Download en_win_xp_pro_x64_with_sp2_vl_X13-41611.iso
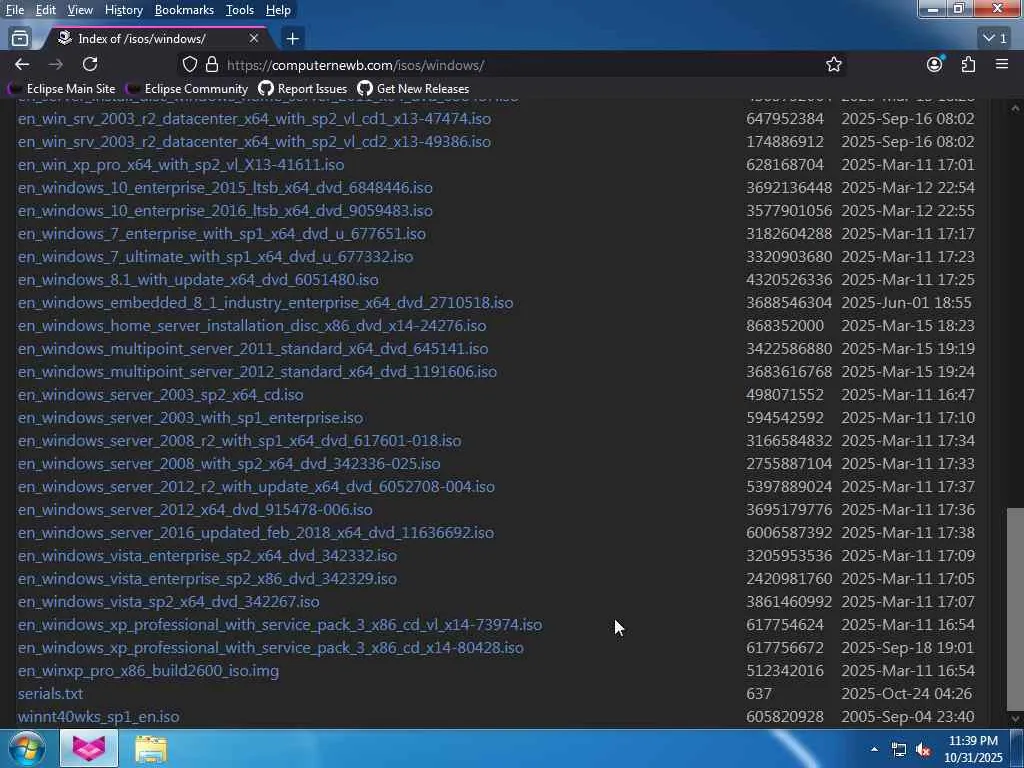 point(181,165)
